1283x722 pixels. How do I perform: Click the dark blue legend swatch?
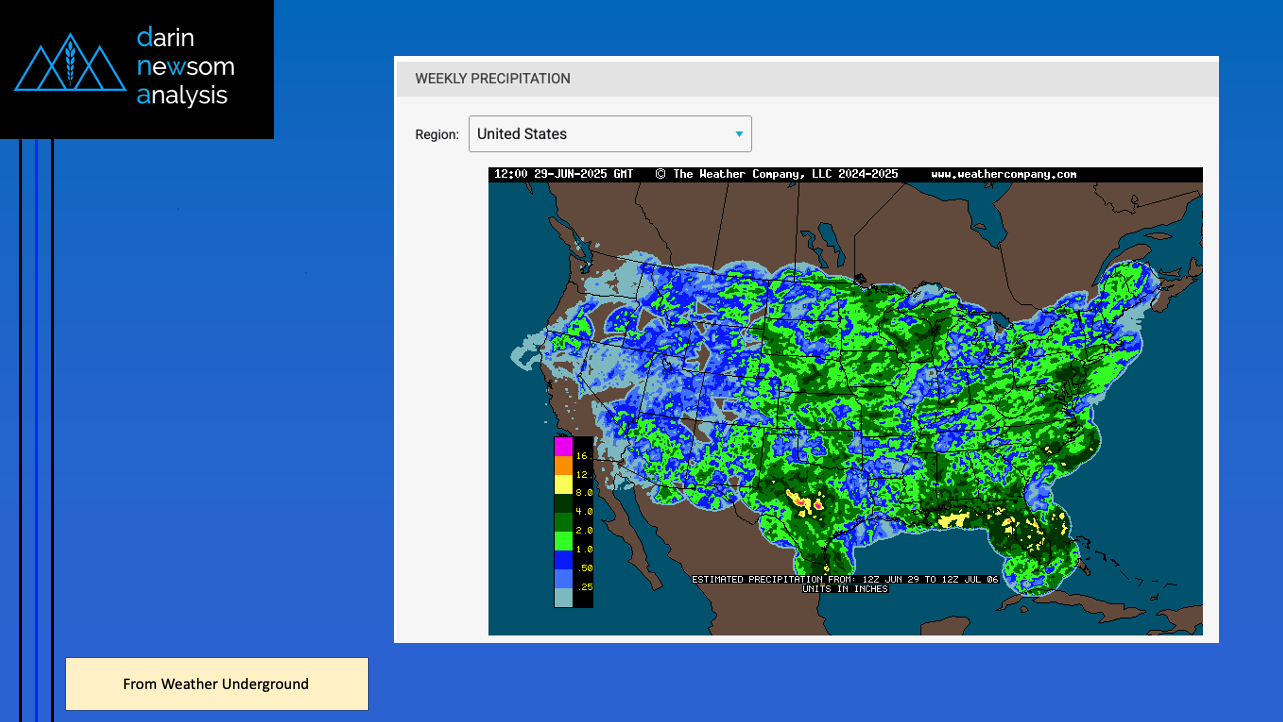pos(564,560)
